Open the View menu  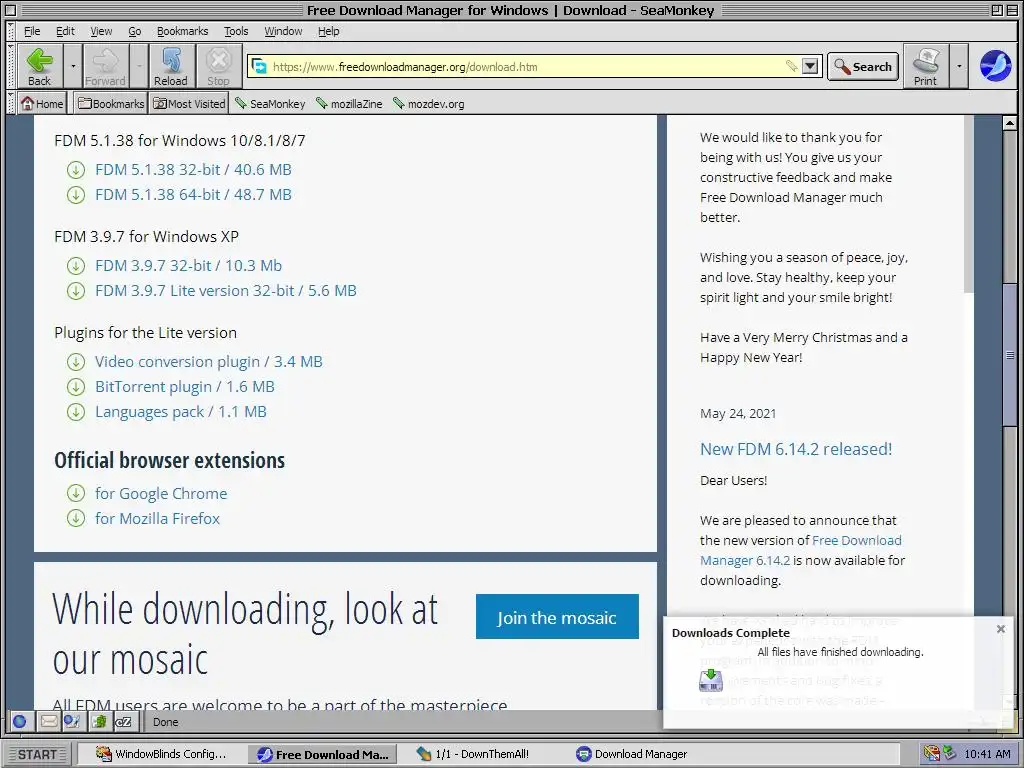[x=101, y=31]
